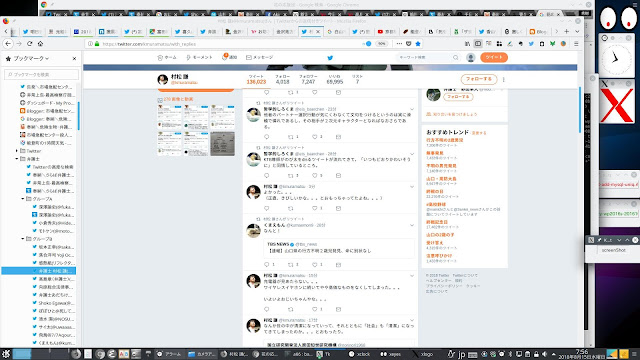Viewport: 640px width, 360px height.
Task: Retweet the TBS NEWS quoted tweet
Action: coord(291,264)
